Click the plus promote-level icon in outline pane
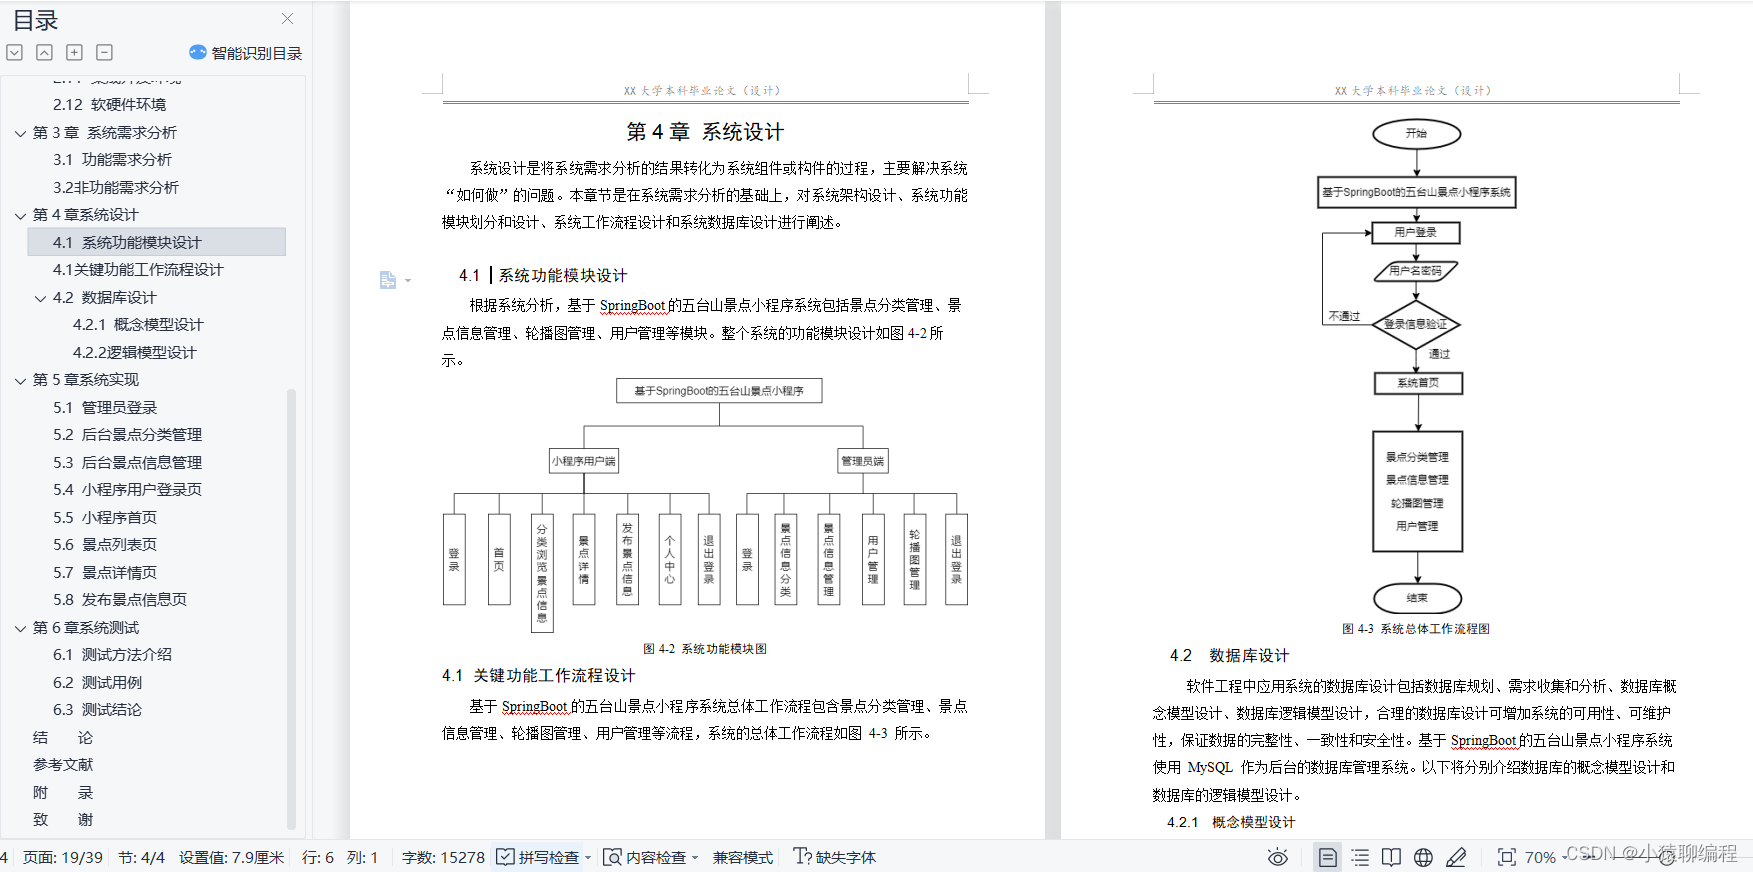The width and height of the screenshot is (1753, 872). point(74,52)
